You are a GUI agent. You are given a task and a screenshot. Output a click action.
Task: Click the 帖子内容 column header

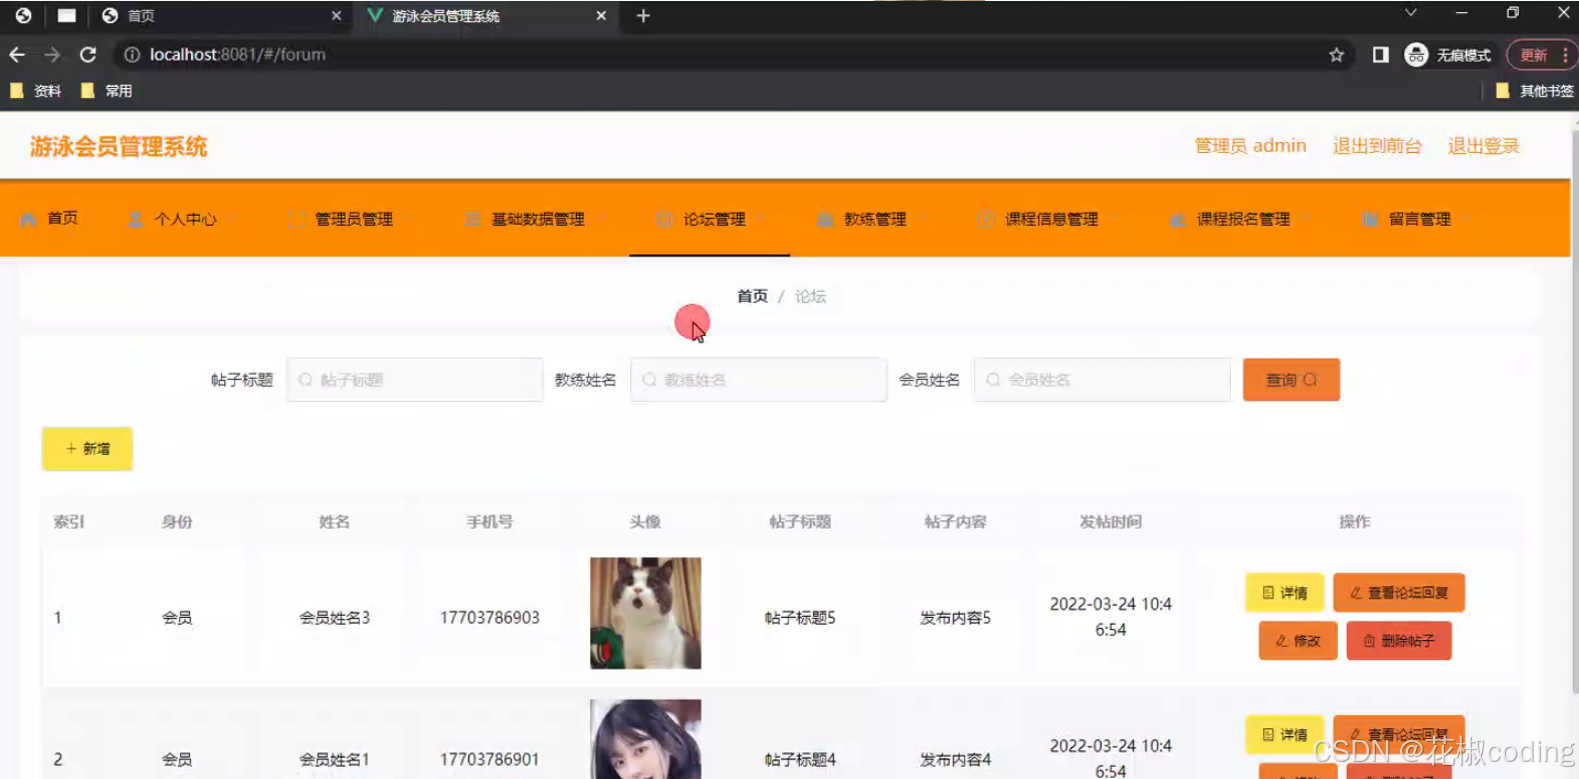click(x=955, y=522)
